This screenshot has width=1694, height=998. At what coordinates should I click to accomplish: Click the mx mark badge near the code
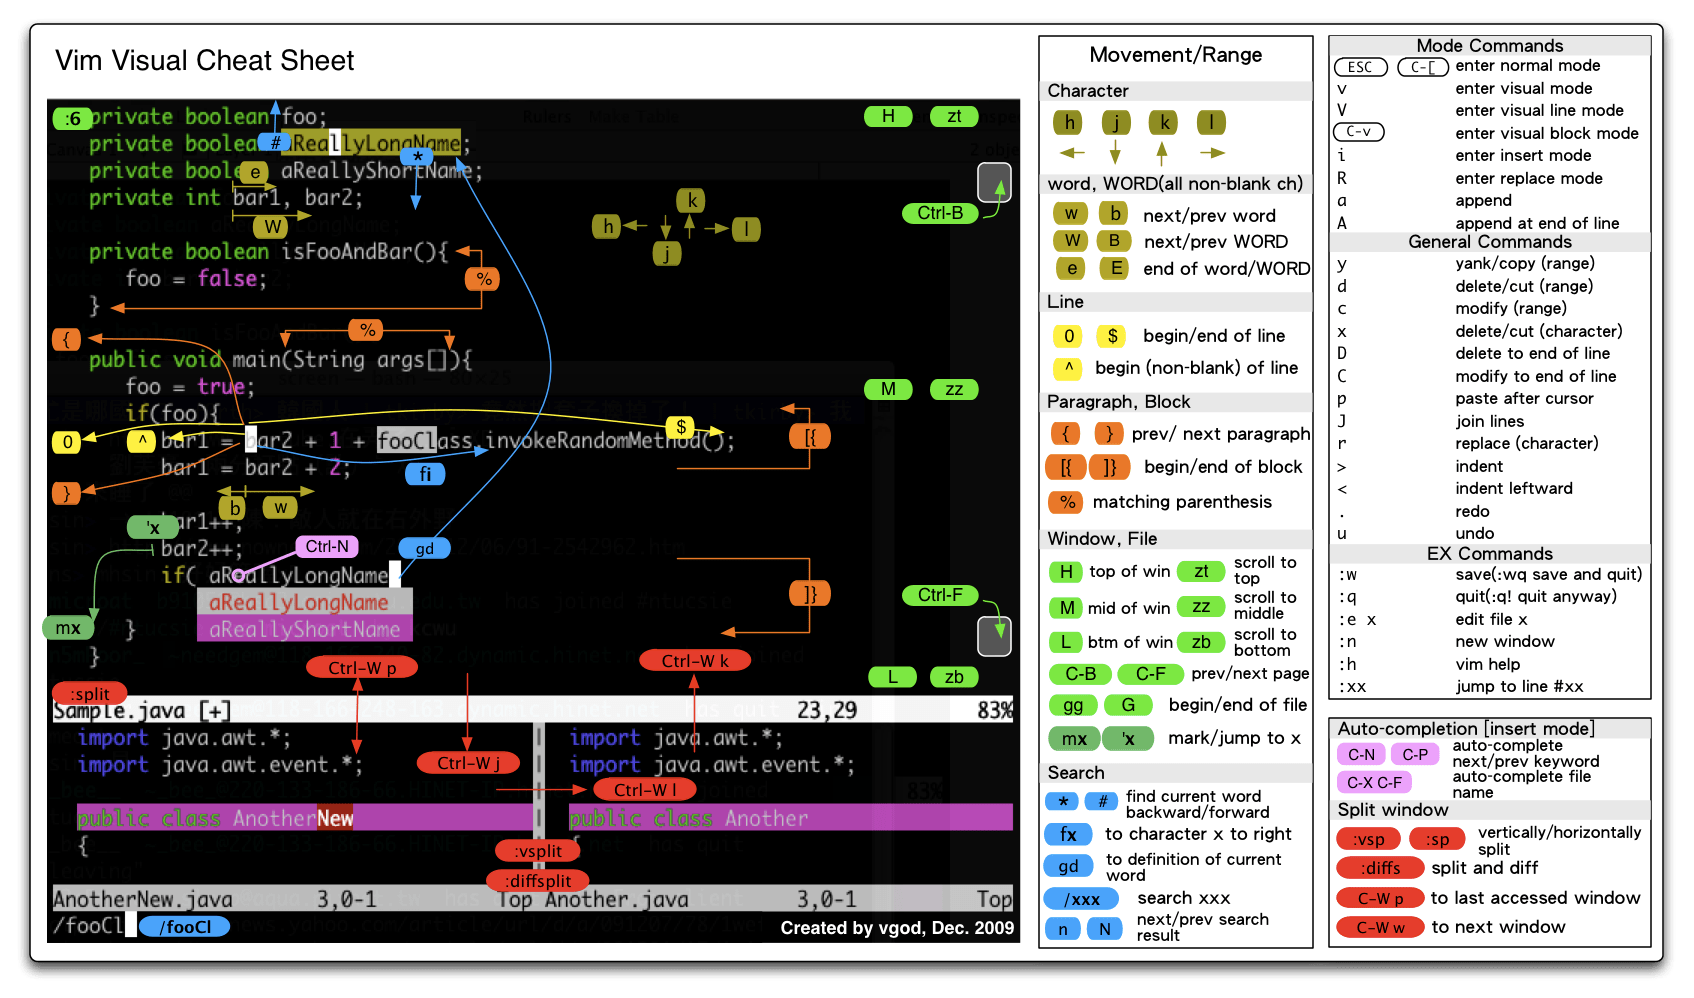tap(67, 627)
